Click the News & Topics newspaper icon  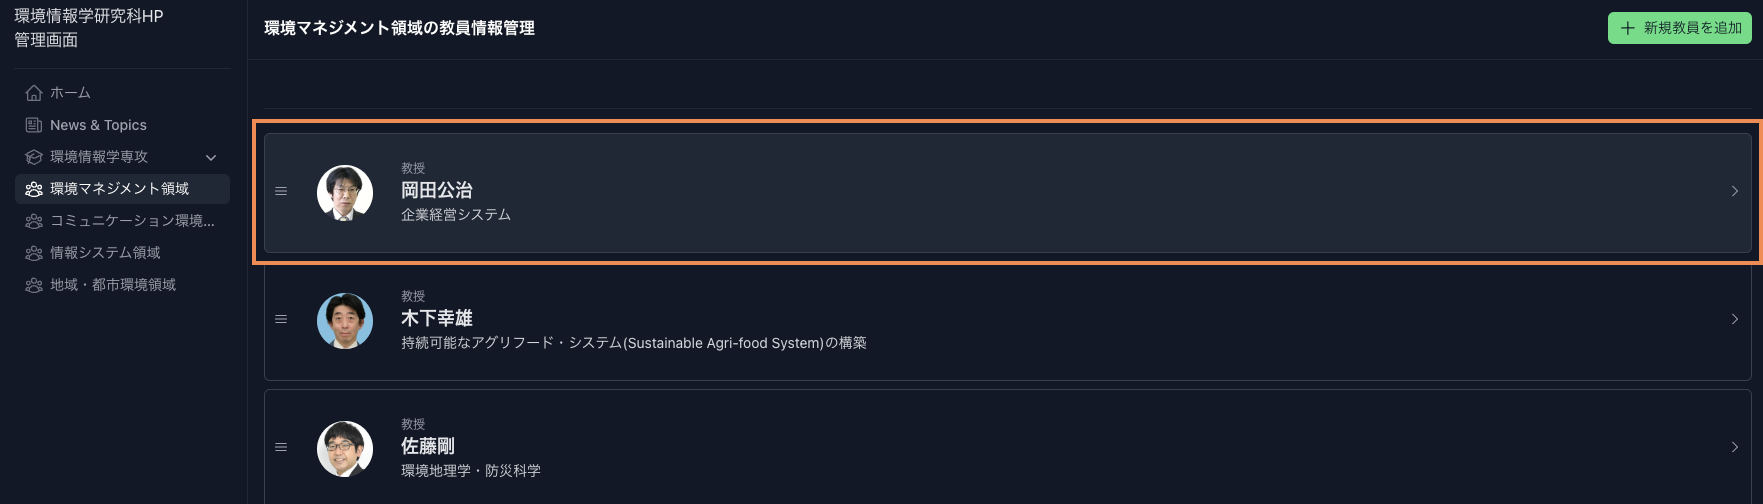pyautogui.click(x=34, y=125)
